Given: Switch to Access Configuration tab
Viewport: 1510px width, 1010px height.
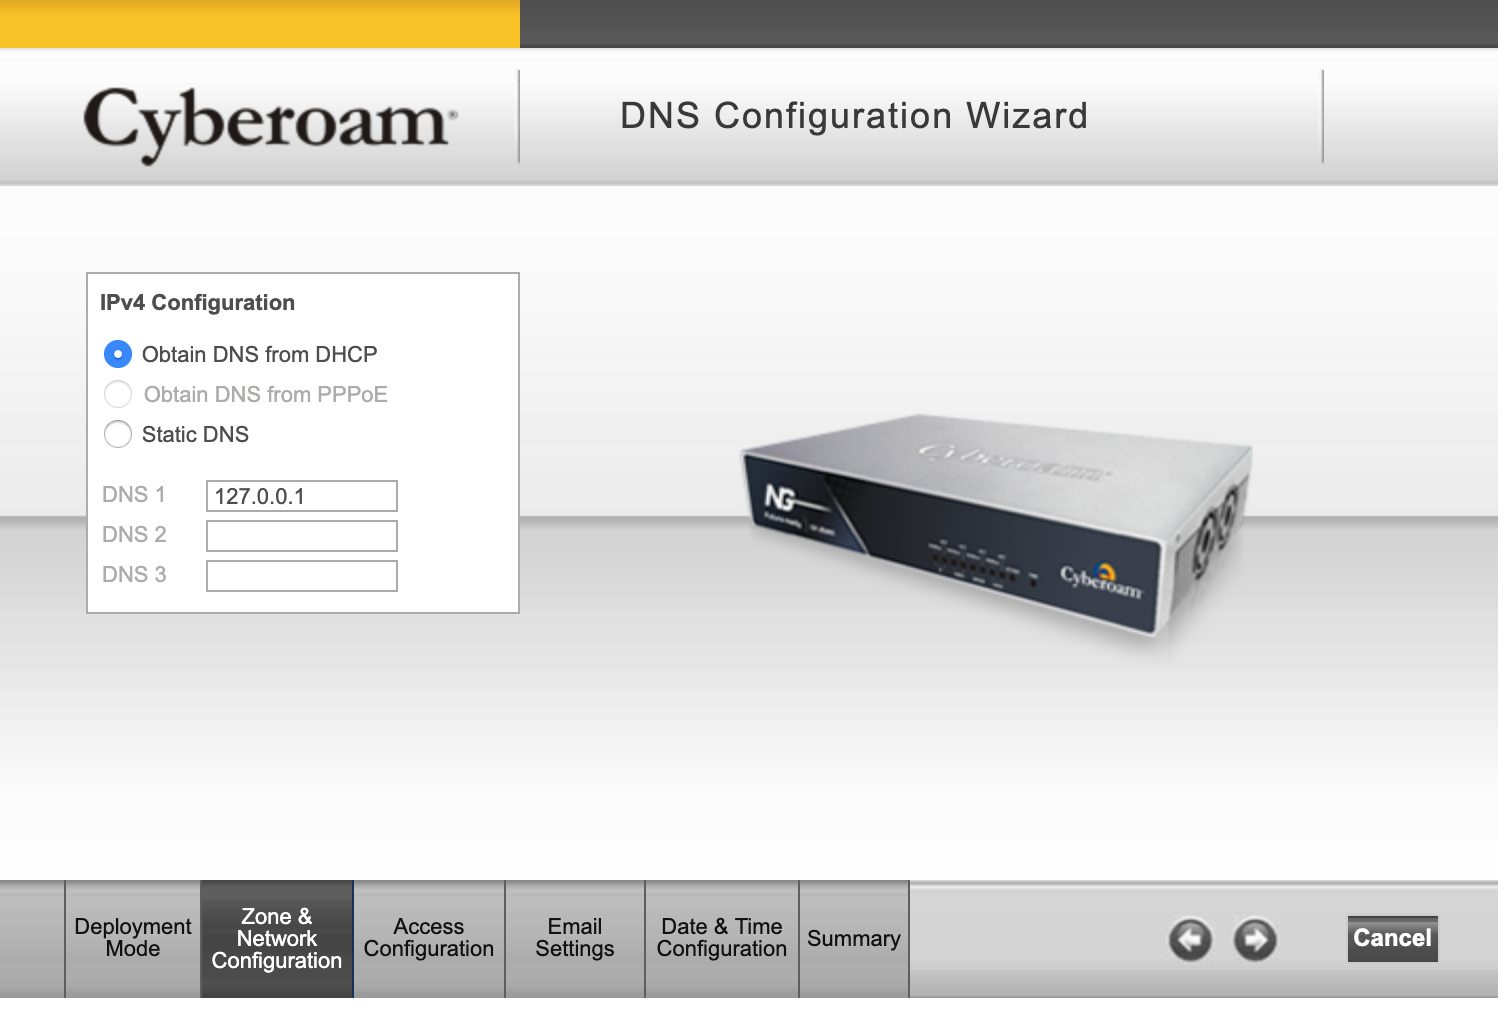Looking at the screenshot, I should coord(429,938).
